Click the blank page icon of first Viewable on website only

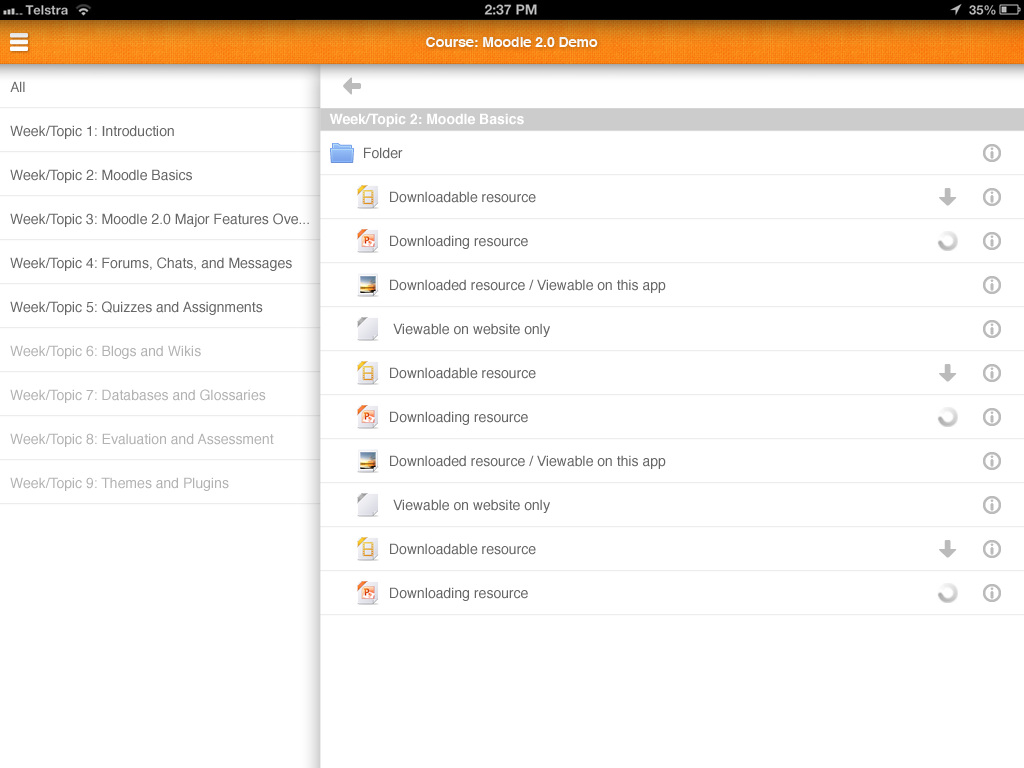tap(368, 329)
